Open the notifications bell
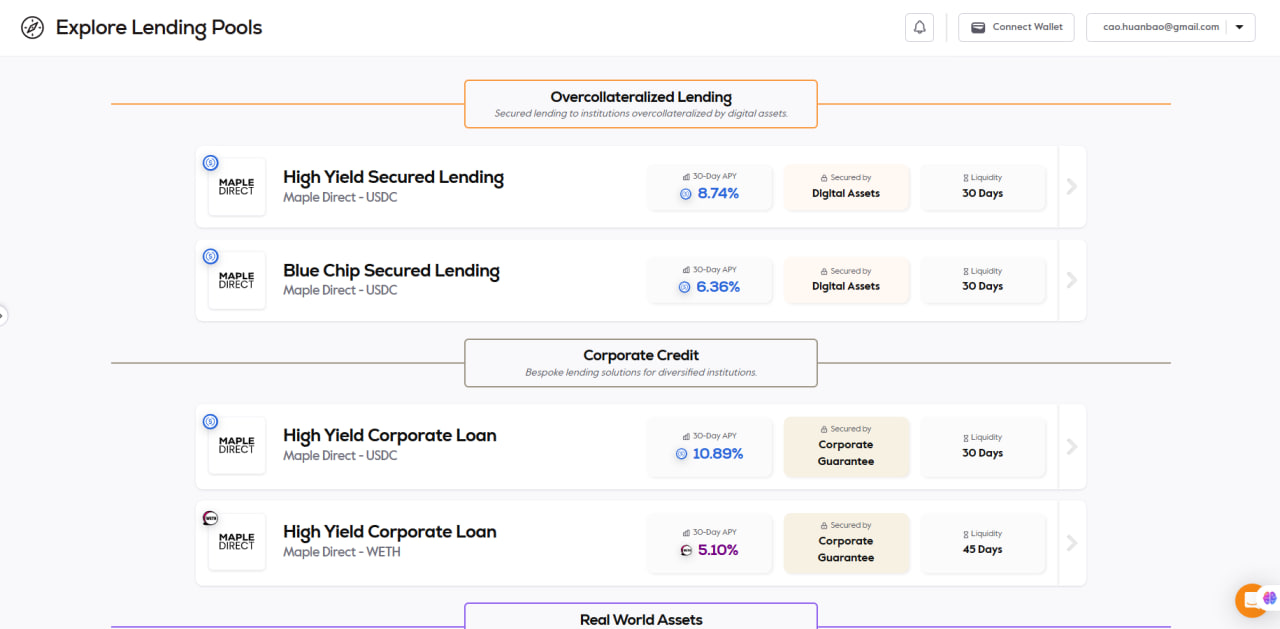The image size is (1280, 629). point(919,27)
